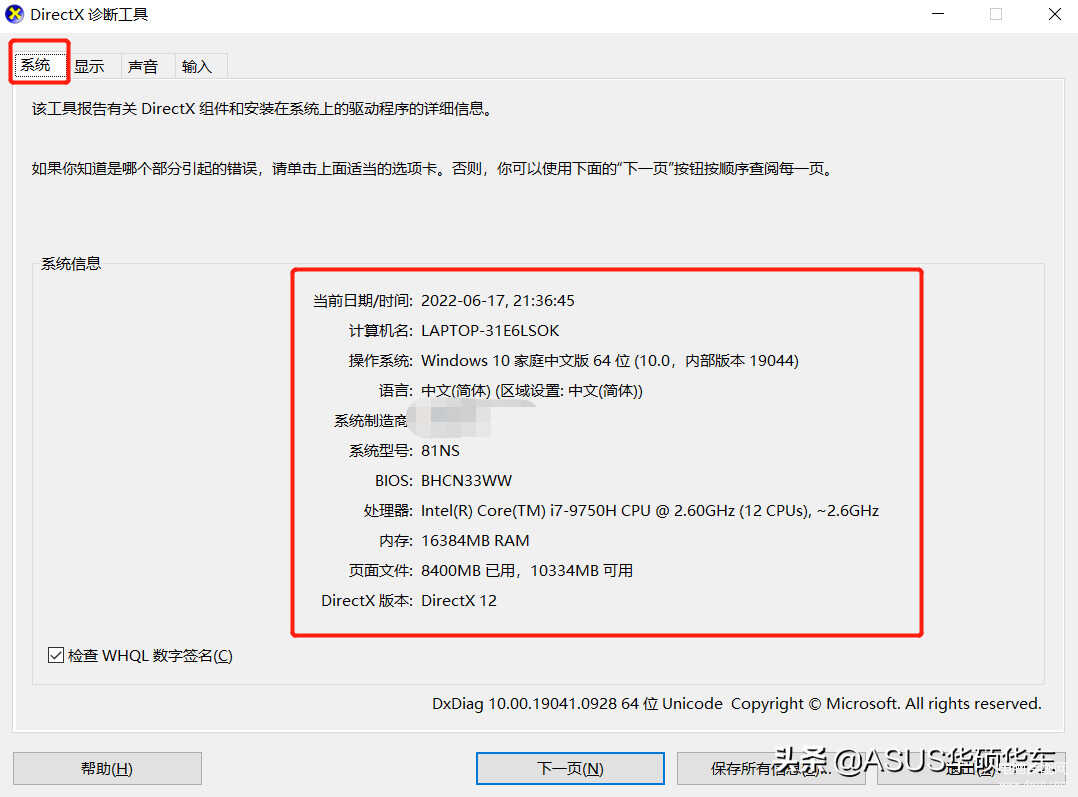Click the 操作系统 Windows 10 version text
Screen dimensions: 1078x797
[610, 361]
